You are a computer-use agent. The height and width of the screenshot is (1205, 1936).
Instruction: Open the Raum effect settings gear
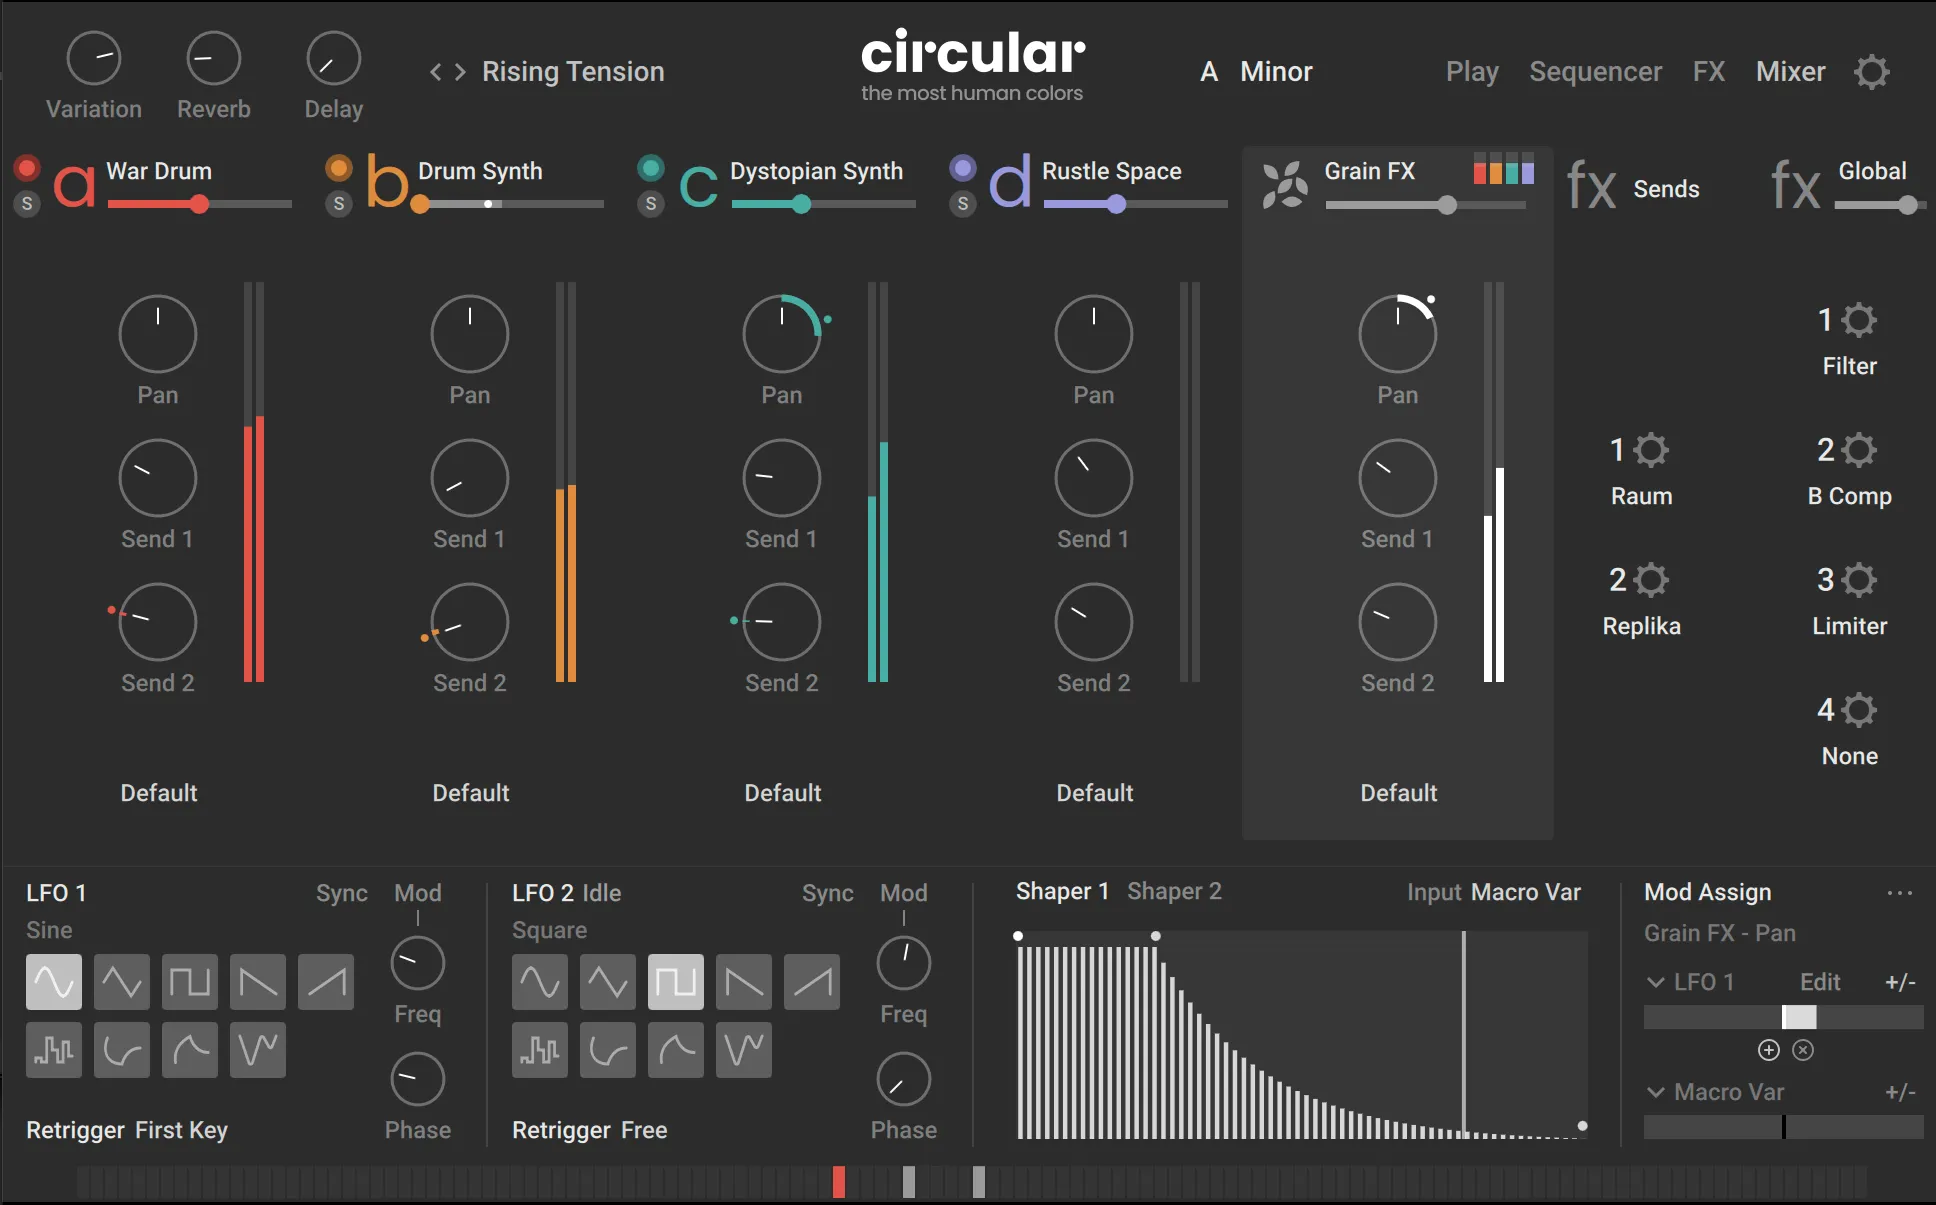[1651, 449]
